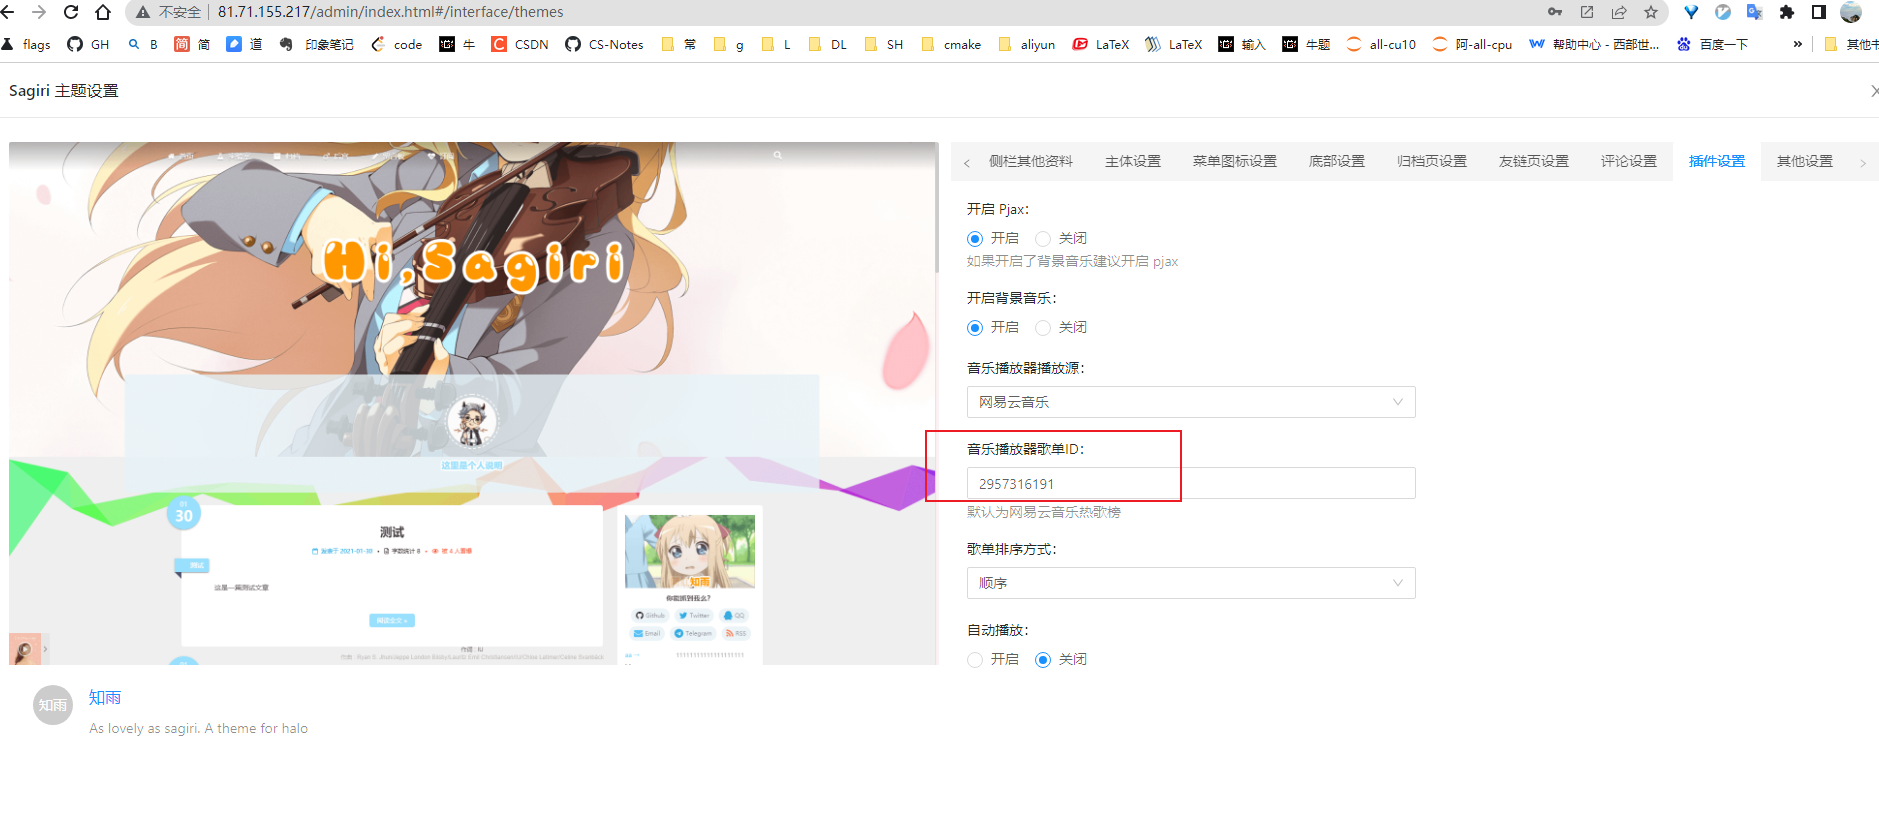Click the theme preview vertical scrollbar
1879x825 pixels.
(937, 208)
